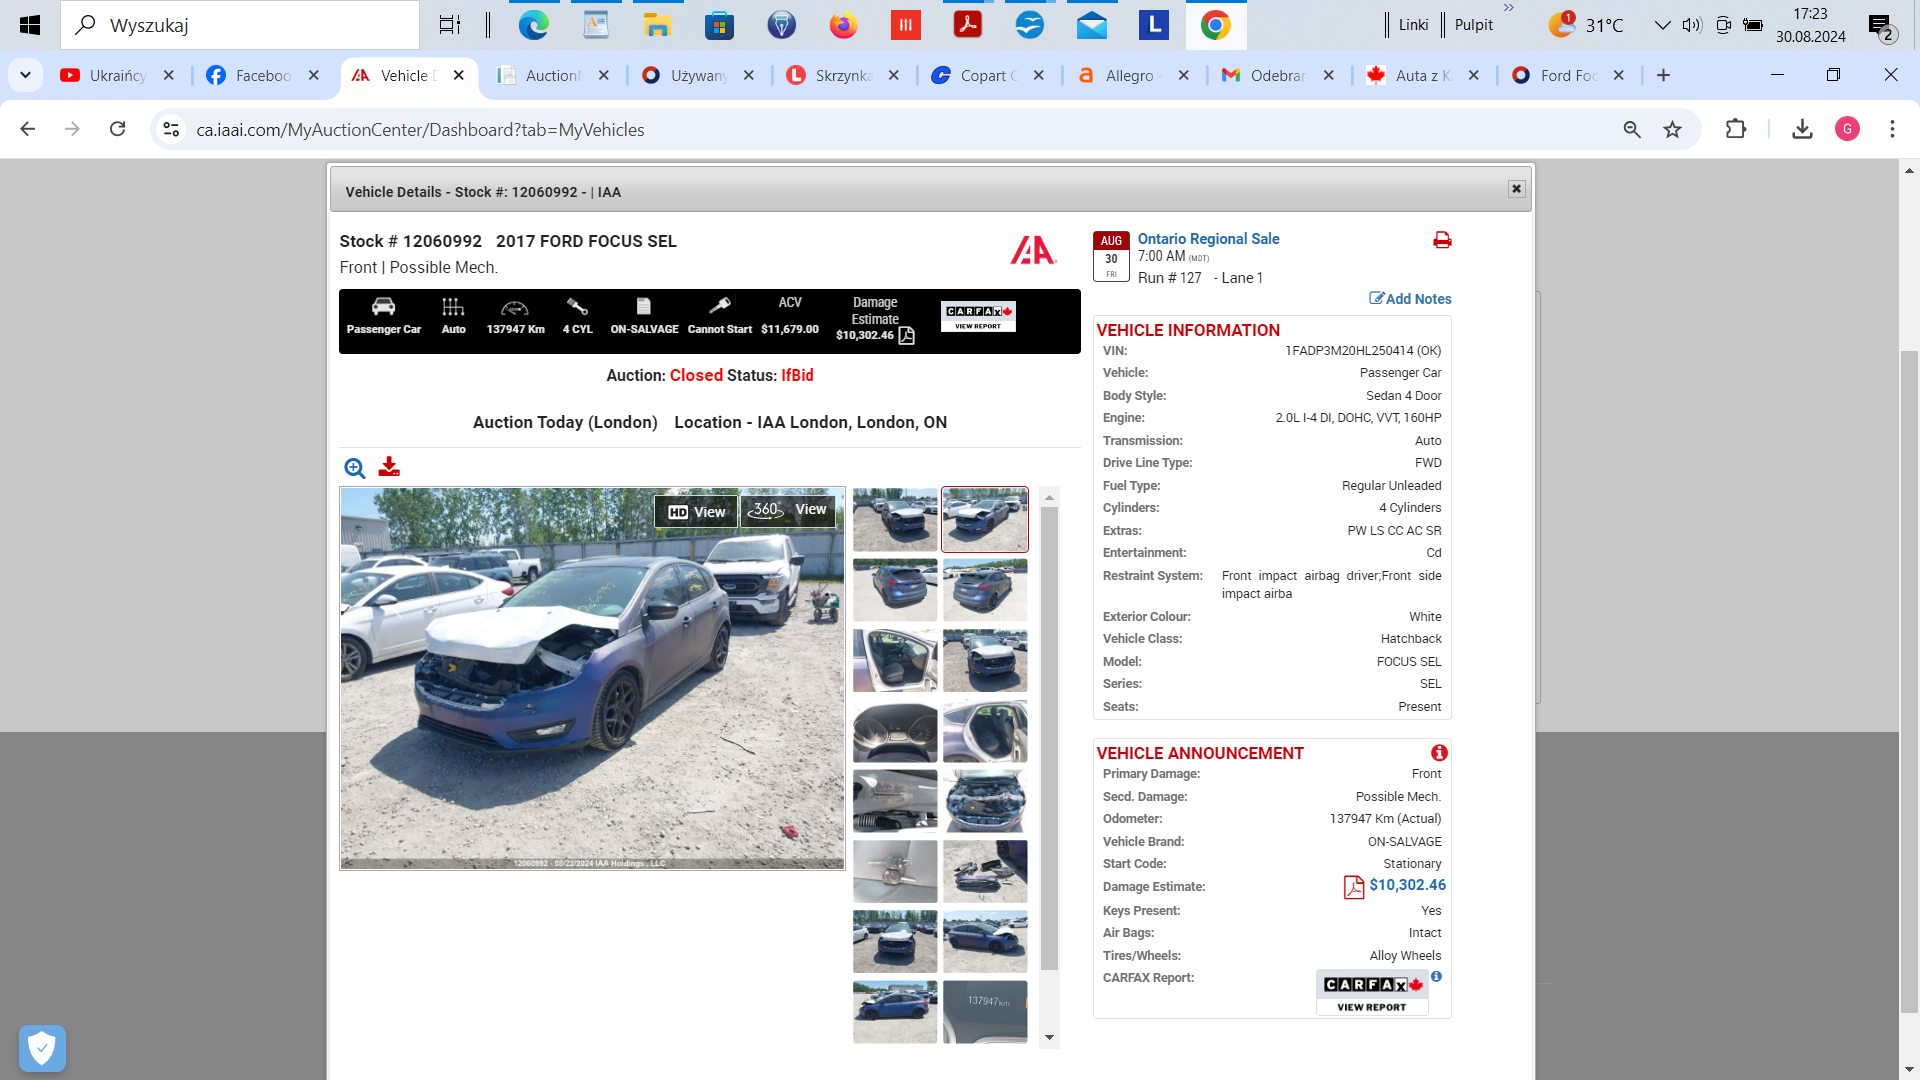Click the Wyszukaj taskbar search box

(x=240, y=25)
